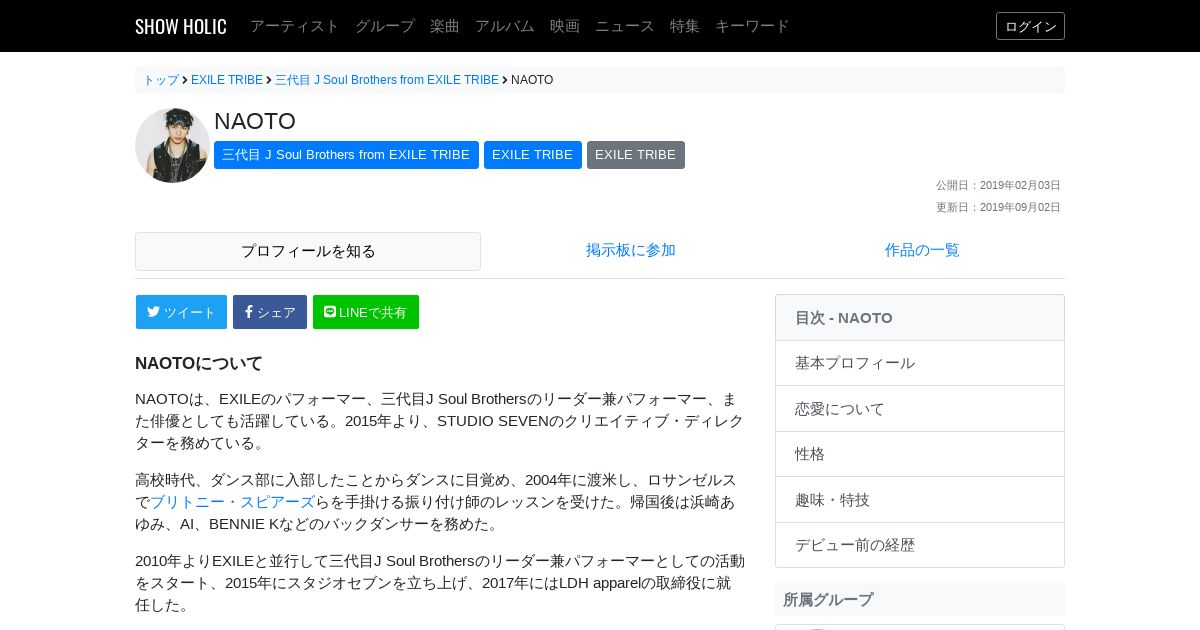Click the ログイン button
The height and width of the screenshot is (630, 1200).
(1030, 26)
